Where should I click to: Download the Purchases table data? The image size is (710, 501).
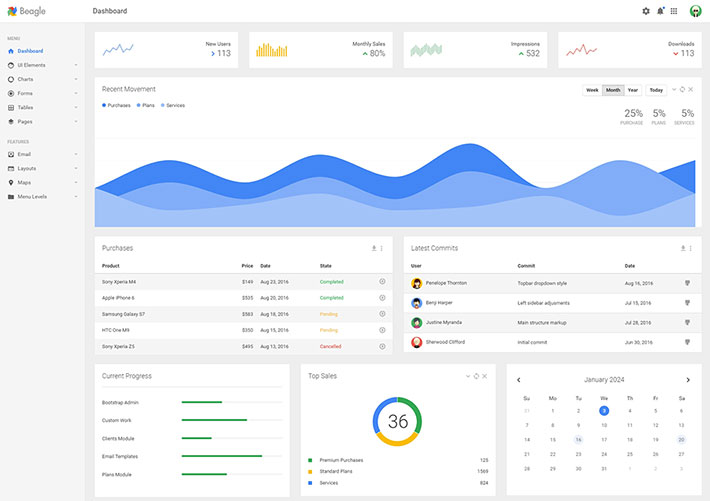pos(373,248)
